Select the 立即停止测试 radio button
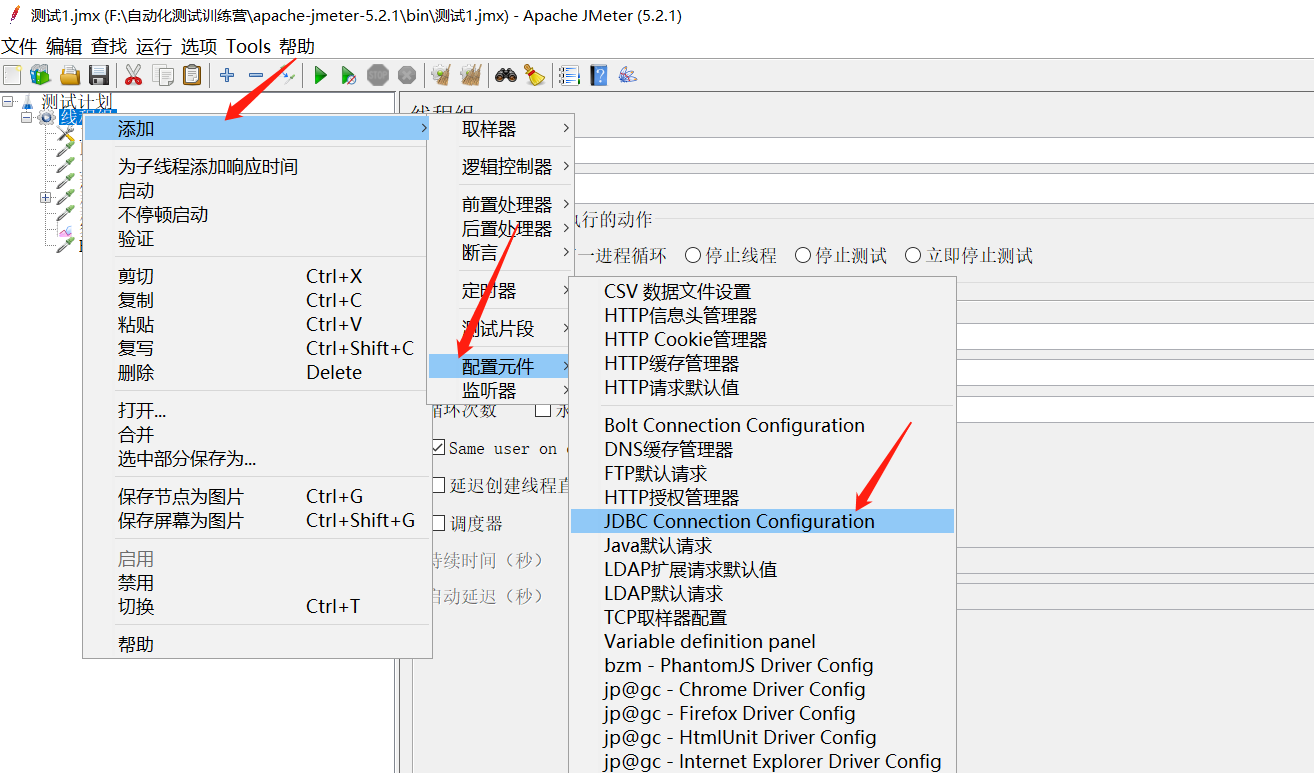Screen dimensions: 1314x773 913,255
